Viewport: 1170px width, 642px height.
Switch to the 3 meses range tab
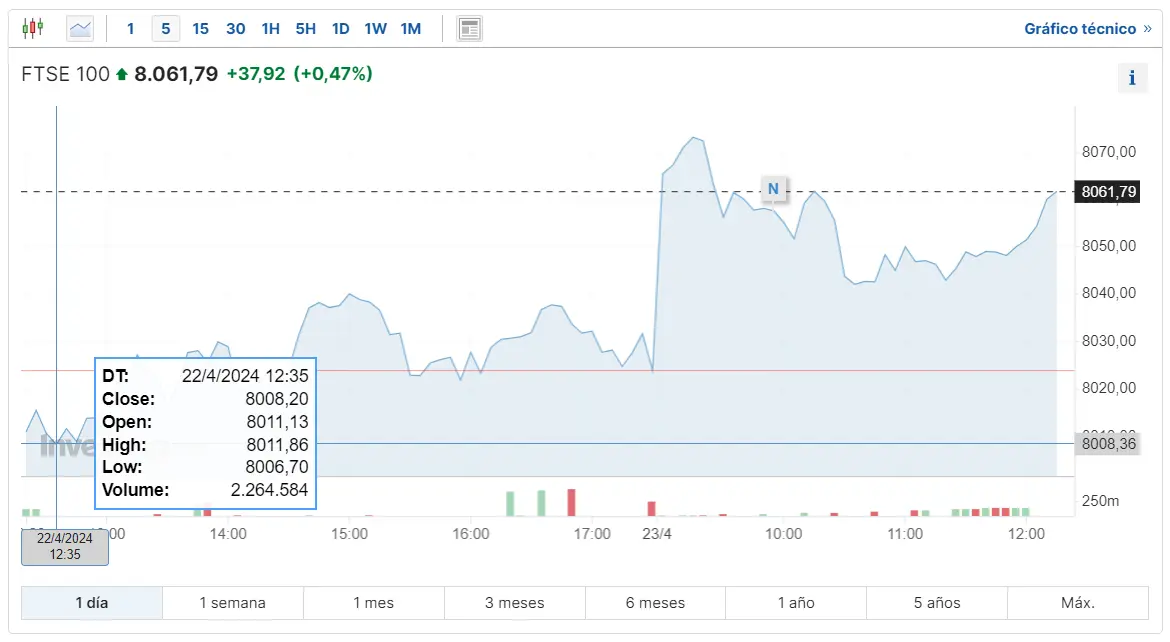coord(514,602)
